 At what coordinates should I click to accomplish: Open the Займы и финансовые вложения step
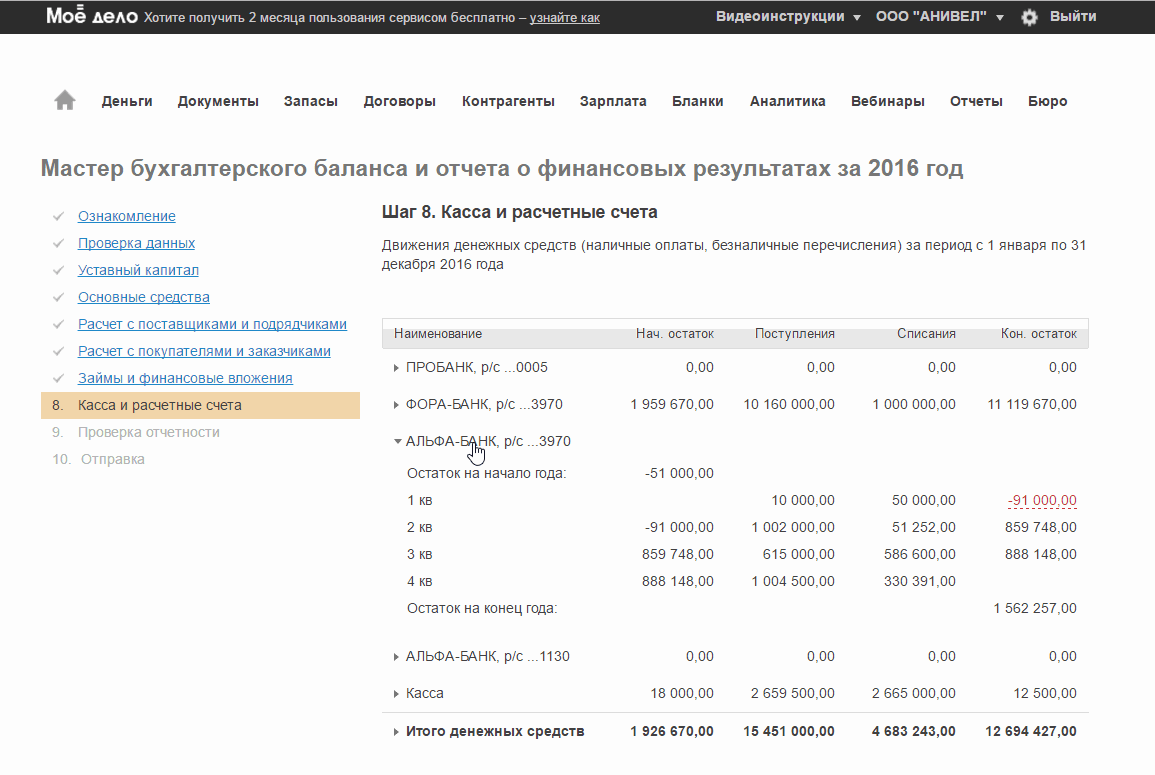tap(185, 378)
